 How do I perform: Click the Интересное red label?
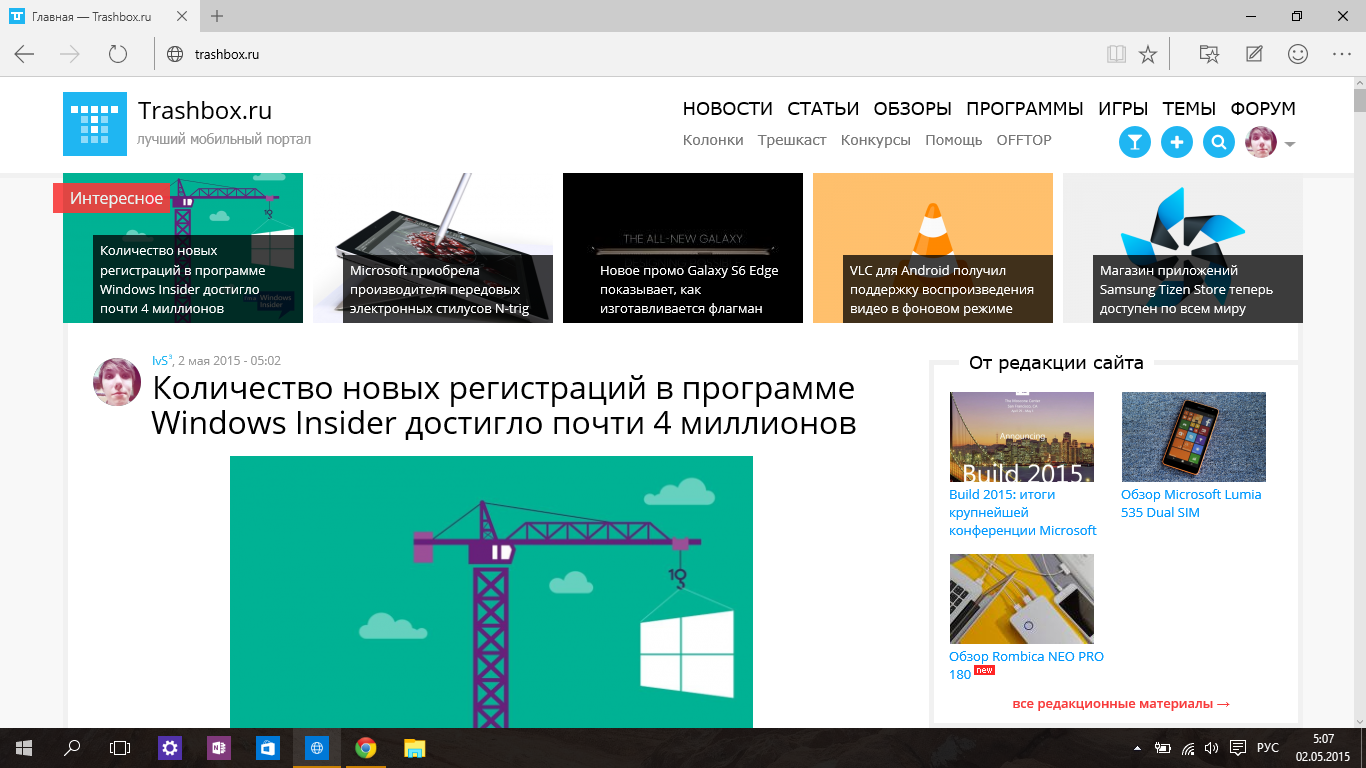tap(113, 198)
